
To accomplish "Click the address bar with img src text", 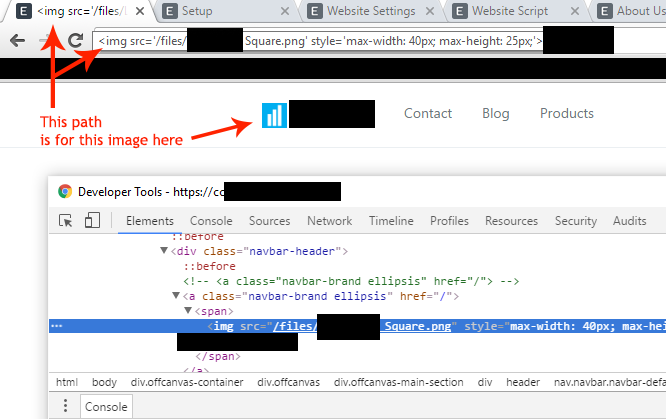I will click(x=318, y=42).
